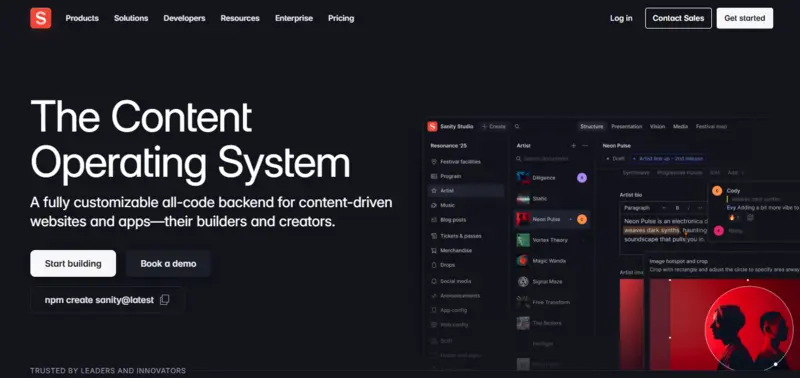Image resolution: width=800 pixels, height=378 pixels.
Task: Click the Start building button
Action: pyautogui.click(x=73, y=263)
